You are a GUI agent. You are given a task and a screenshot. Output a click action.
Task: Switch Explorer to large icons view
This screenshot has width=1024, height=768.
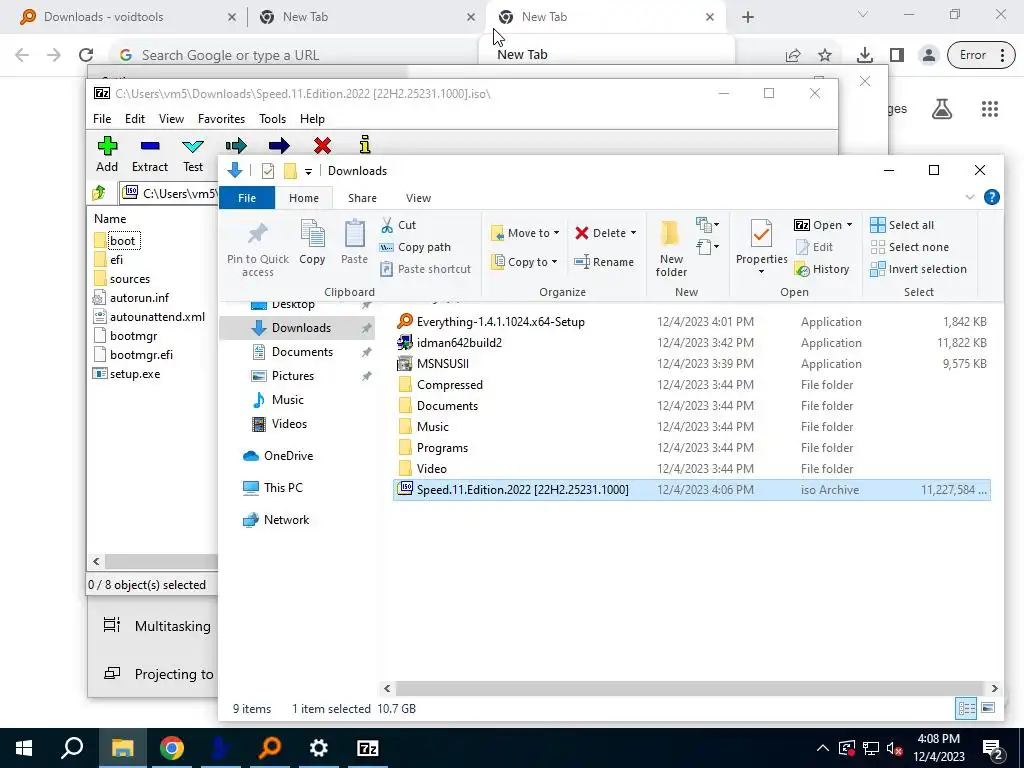(x=988, y=708)
